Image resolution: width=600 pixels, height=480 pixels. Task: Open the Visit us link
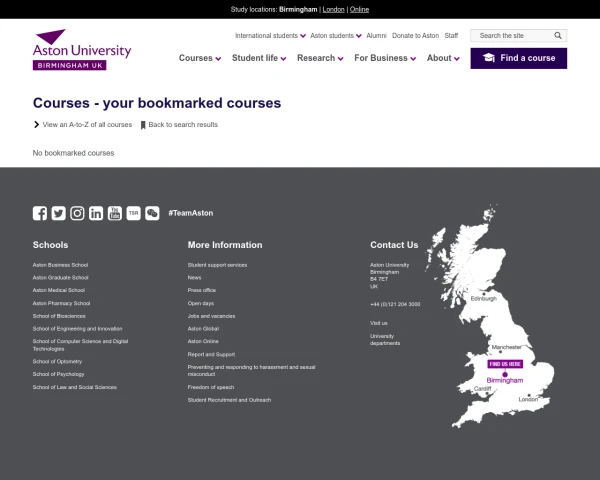pyautogui.click(x=378, y=323)
